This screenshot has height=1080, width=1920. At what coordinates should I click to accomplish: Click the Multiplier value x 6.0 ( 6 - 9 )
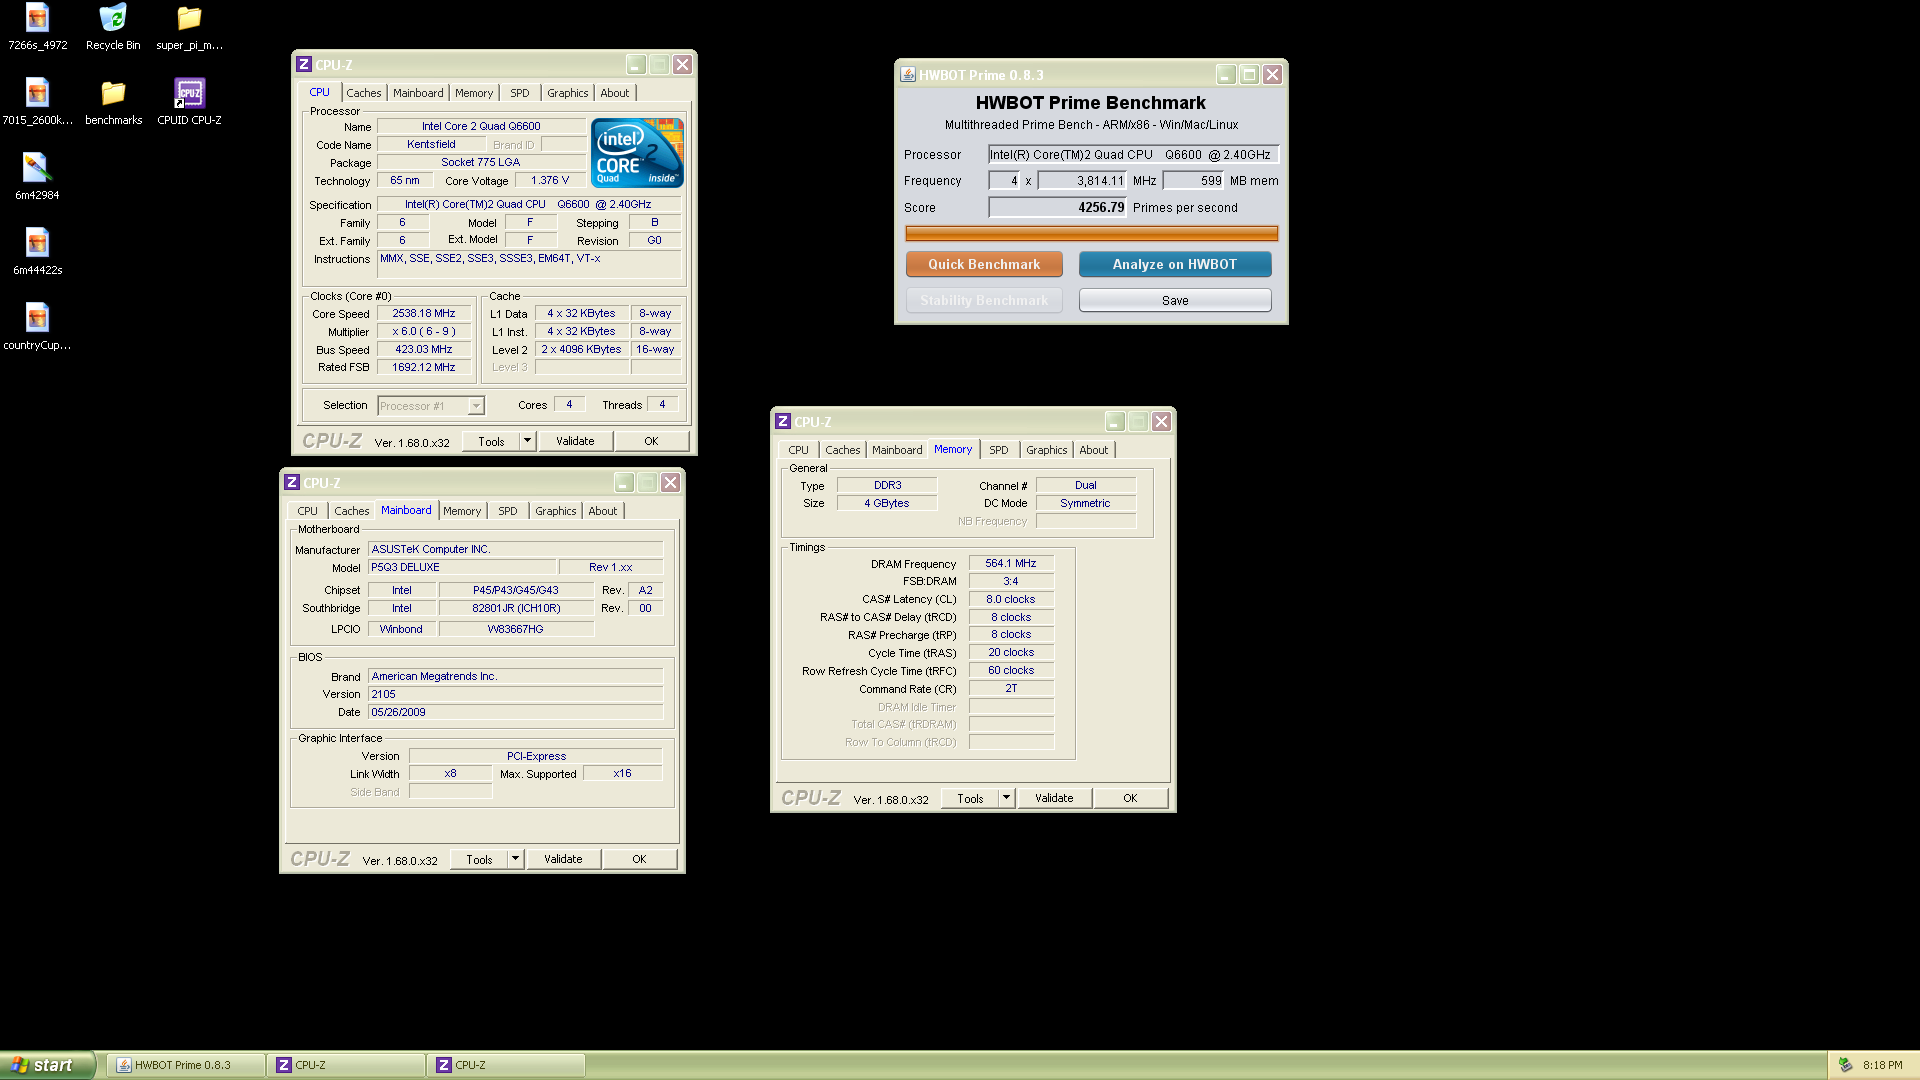(424, 331)
